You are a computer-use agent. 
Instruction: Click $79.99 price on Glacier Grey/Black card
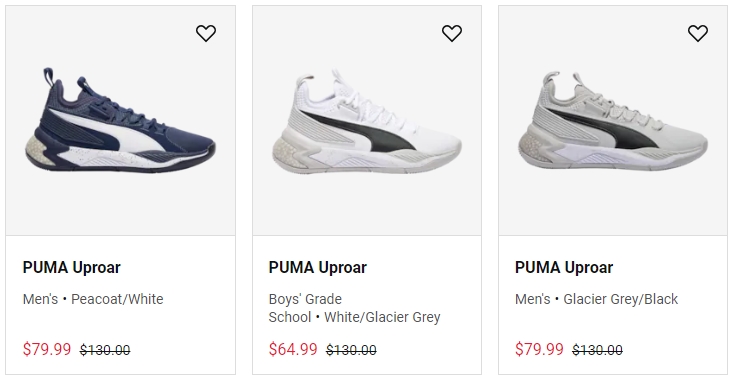point(539,349)
